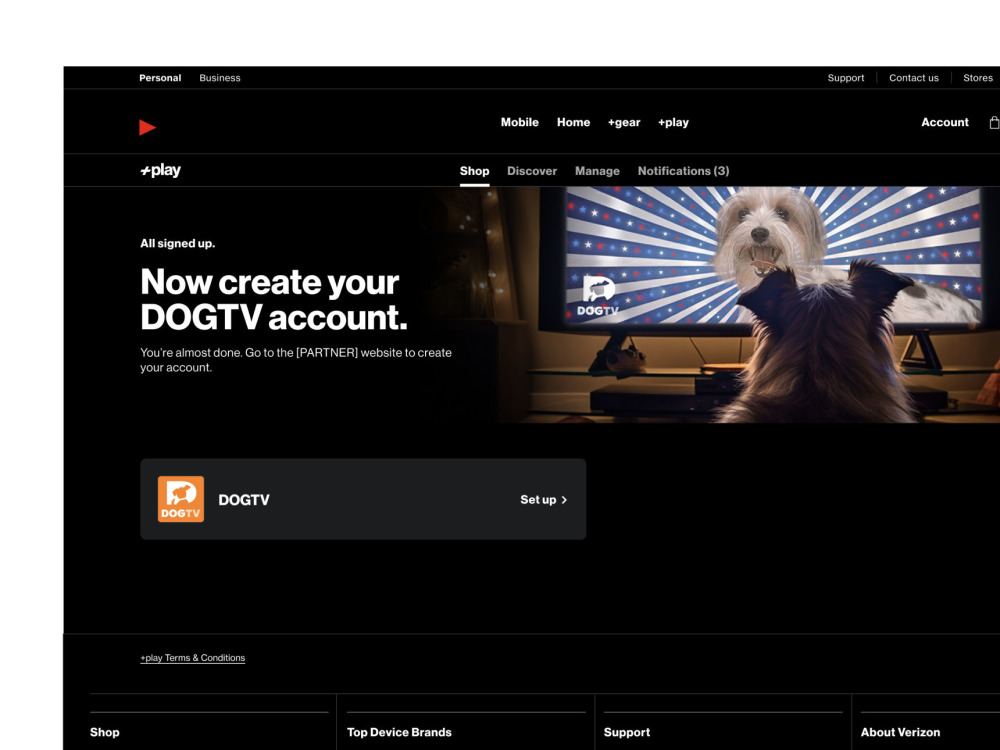Click the 'All signed up.' text

click(x=178, y=243)
